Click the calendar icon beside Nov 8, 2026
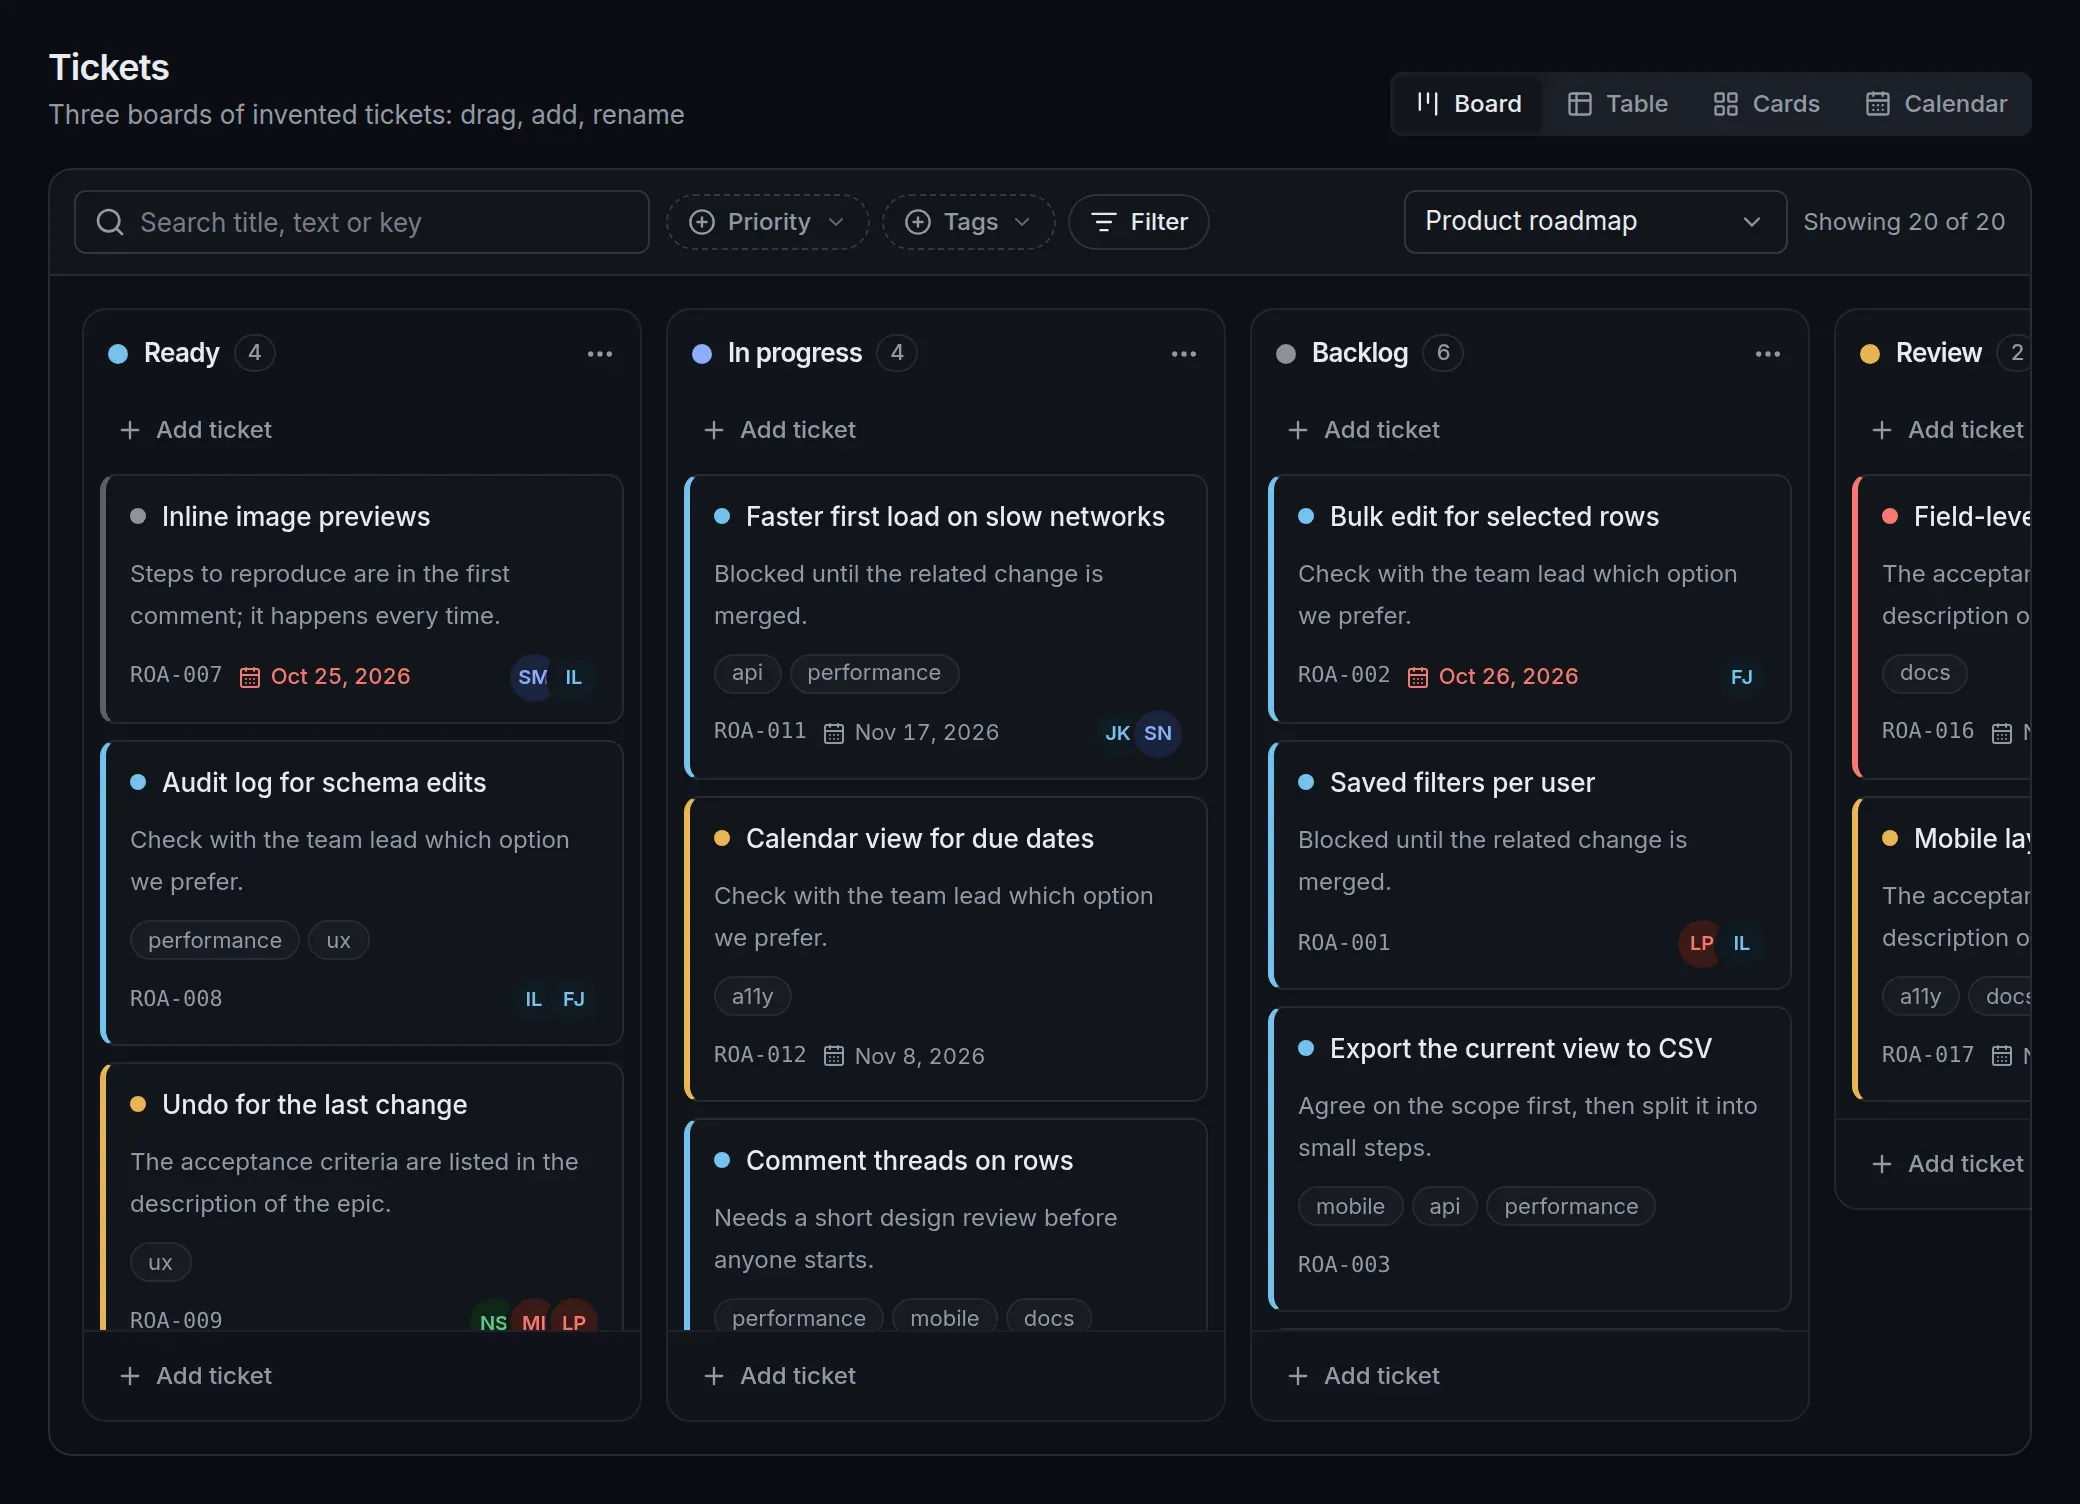Screen dimensions: 2080x1504 coord(834,1056)
